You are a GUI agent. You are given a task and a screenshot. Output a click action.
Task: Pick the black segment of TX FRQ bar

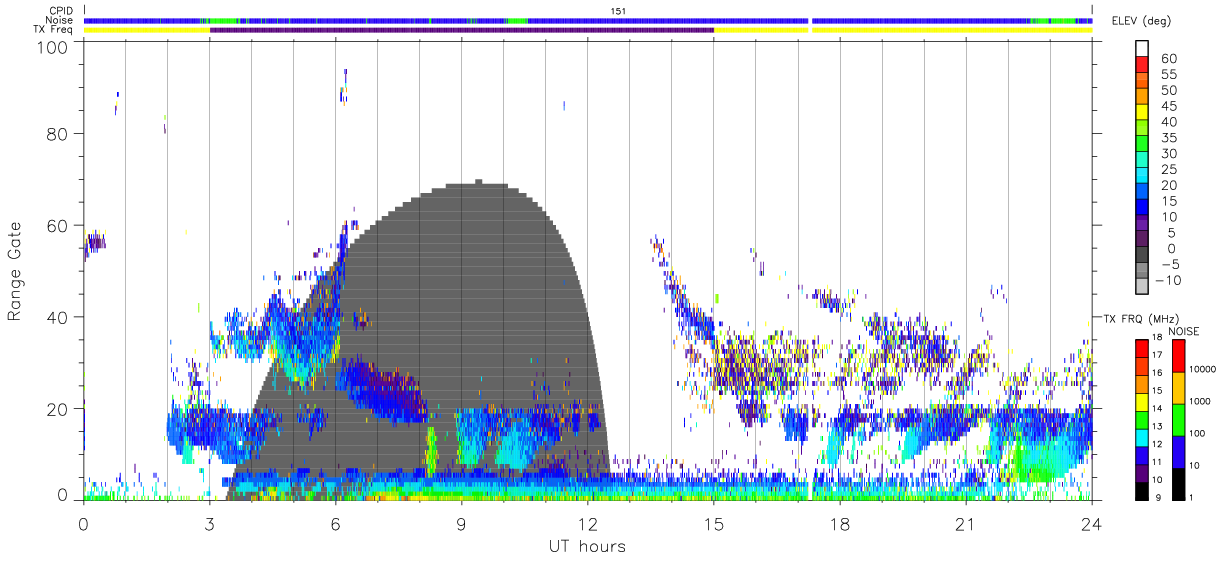(x=1143, y=491)
